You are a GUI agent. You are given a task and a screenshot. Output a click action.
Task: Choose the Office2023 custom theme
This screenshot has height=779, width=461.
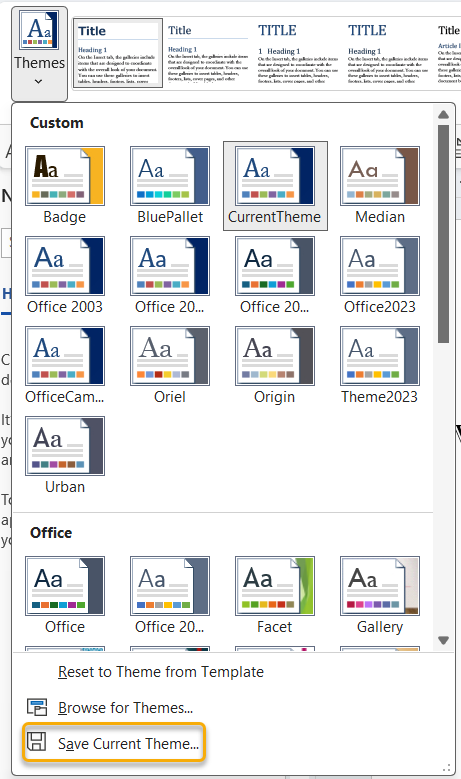pos(380,276)
